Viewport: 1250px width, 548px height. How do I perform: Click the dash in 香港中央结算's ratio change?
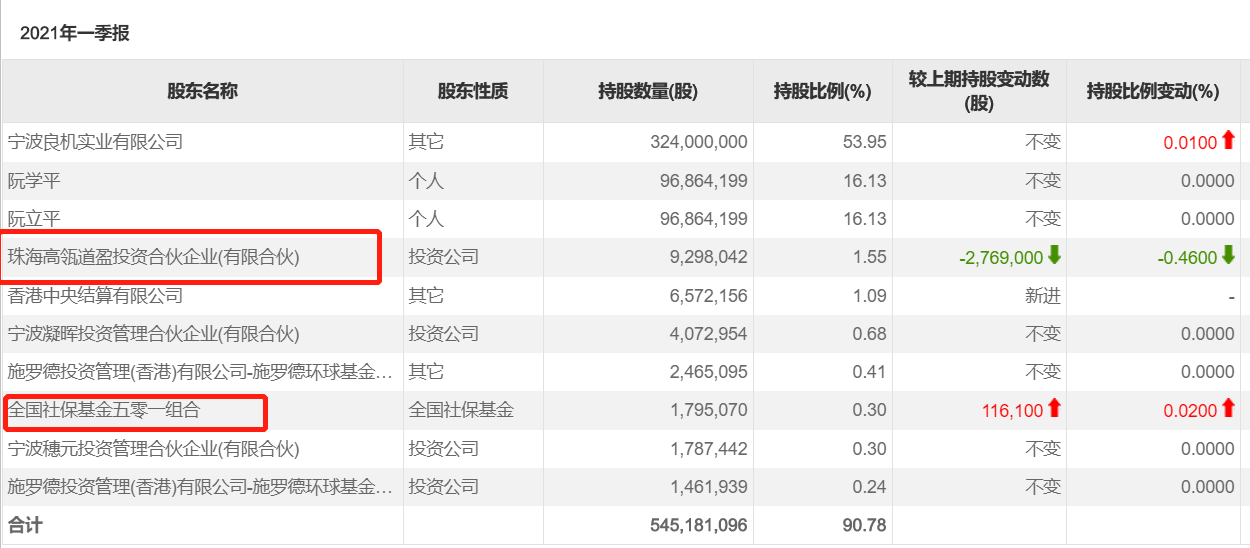pos(1231,296)
